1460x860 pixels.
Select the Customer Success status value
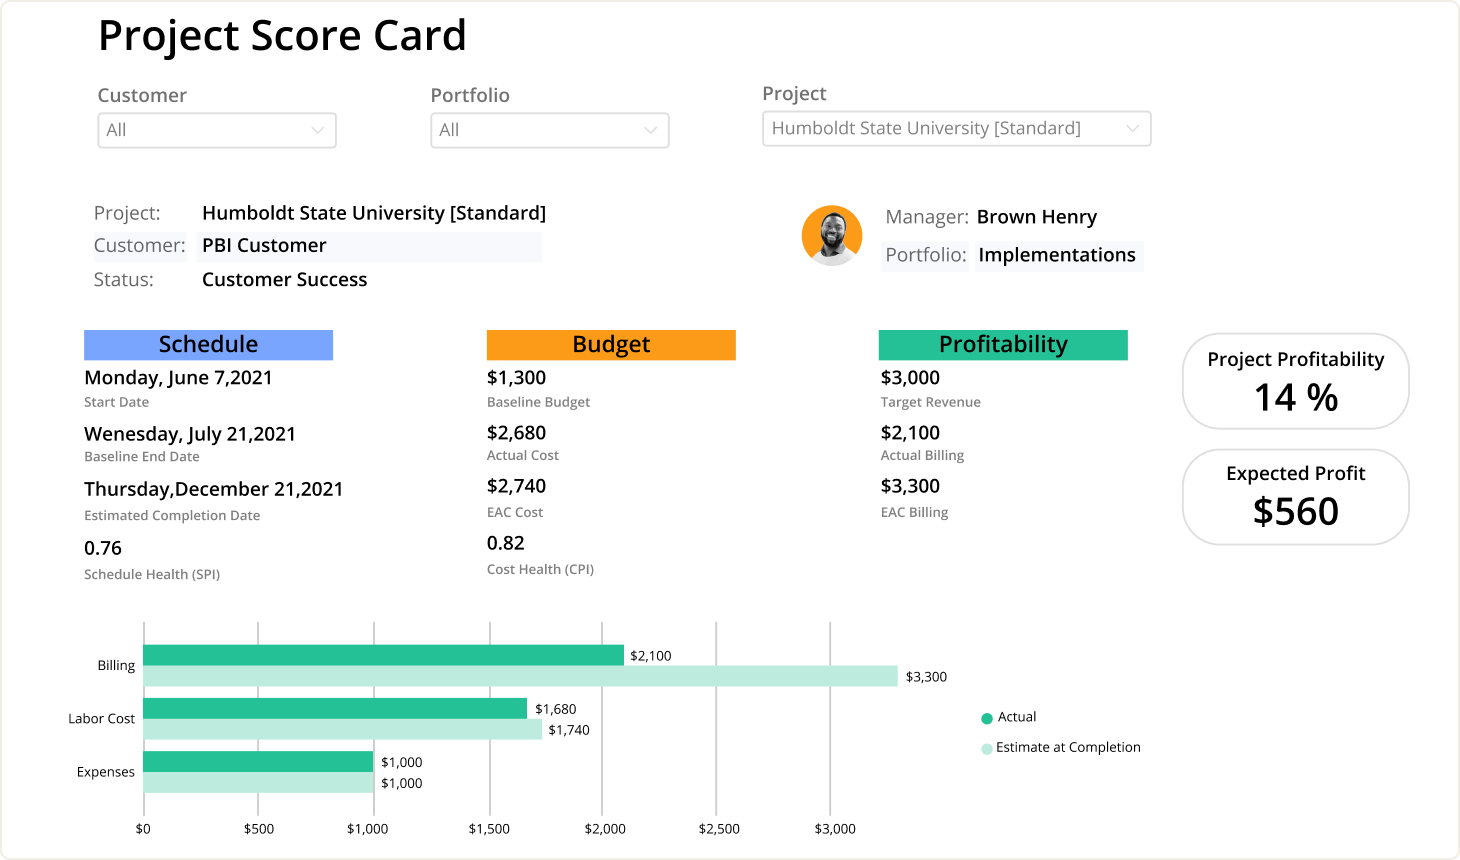[x=284, y=279]
